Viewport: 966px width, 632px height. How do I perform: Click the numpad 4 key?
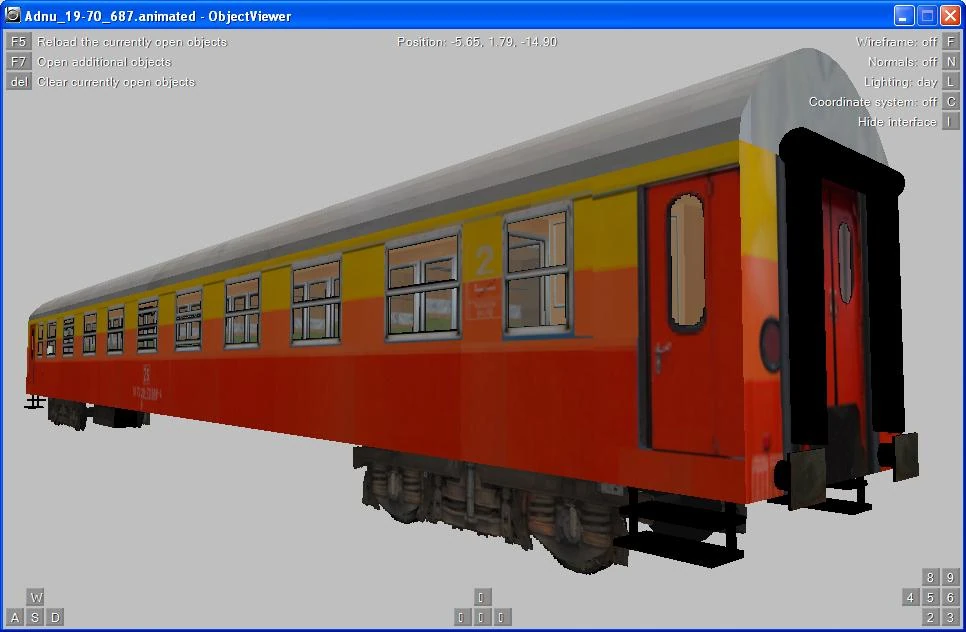click(x=911, y=597)
